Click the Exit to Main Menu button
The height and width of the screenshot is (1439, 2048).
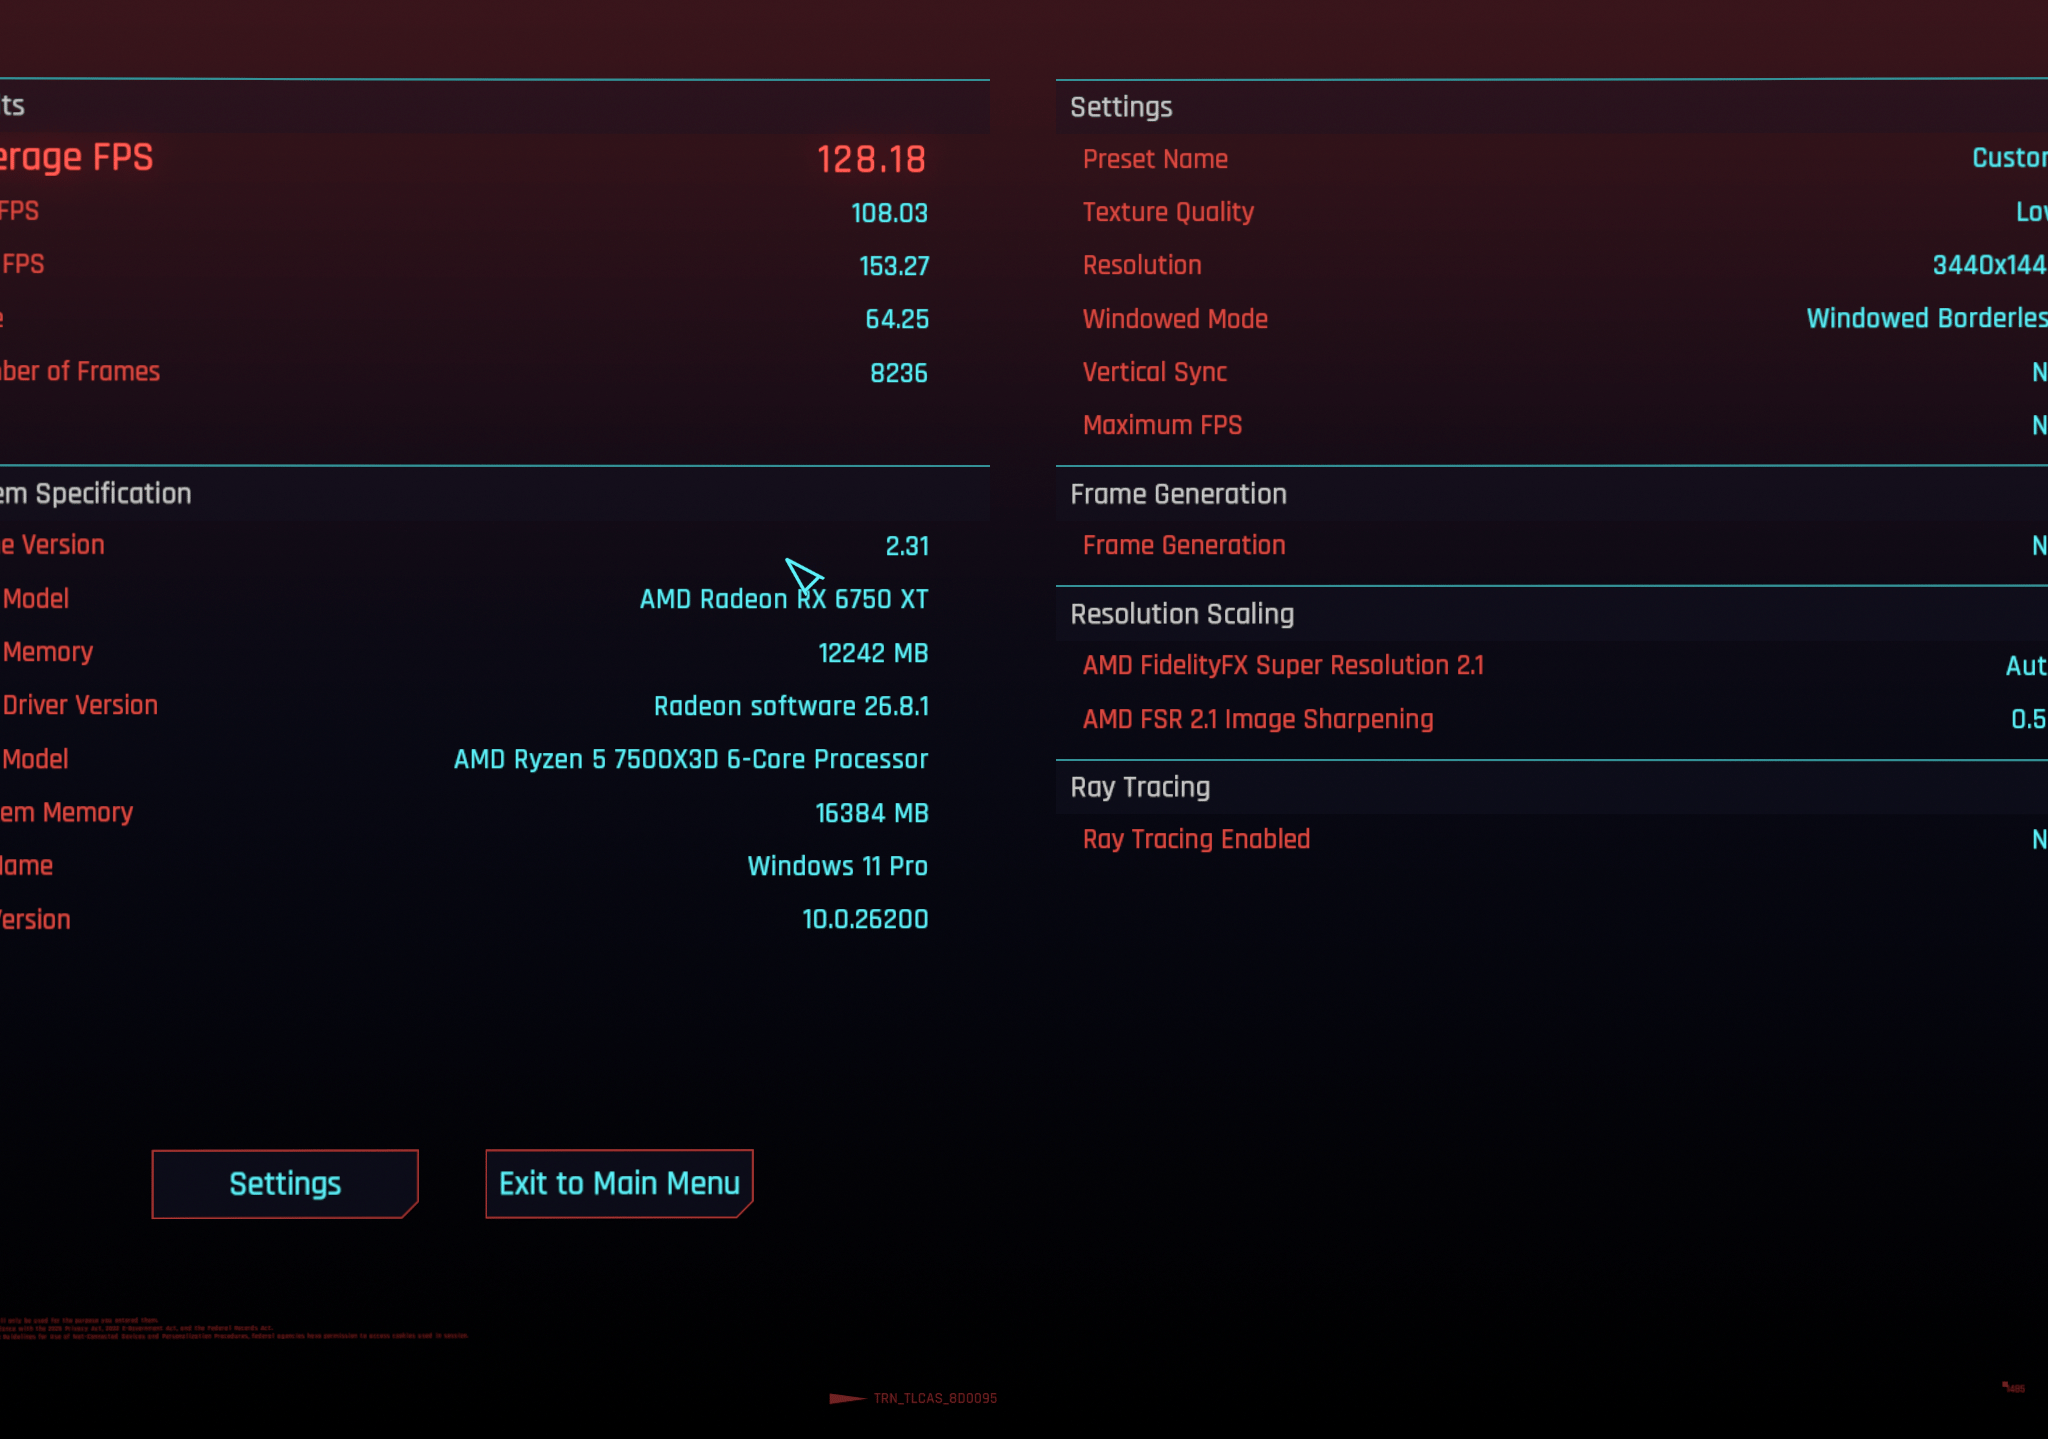[x=619, y=1184]
